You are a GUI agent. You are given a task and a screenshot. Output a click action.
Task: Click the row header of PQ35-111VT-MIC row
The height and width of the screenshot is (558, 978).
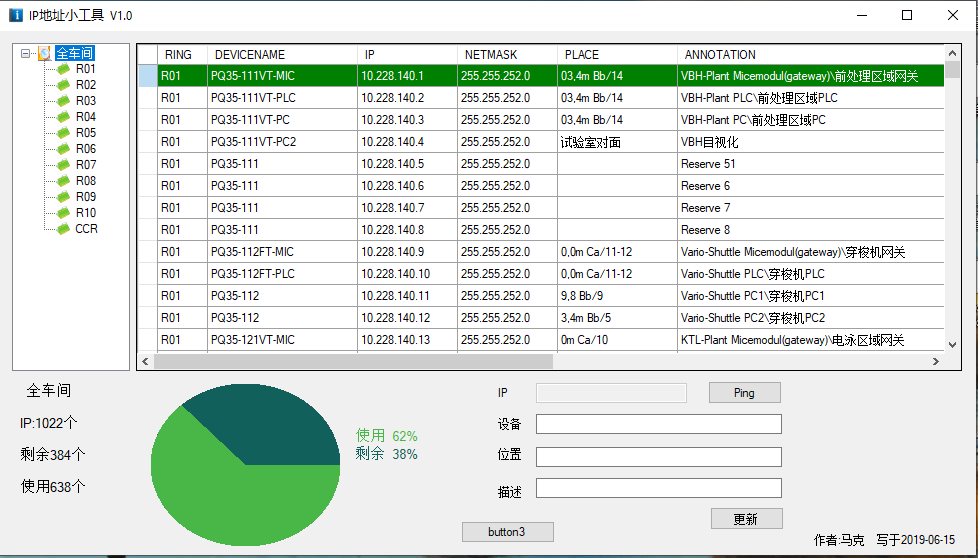point(147,76)
